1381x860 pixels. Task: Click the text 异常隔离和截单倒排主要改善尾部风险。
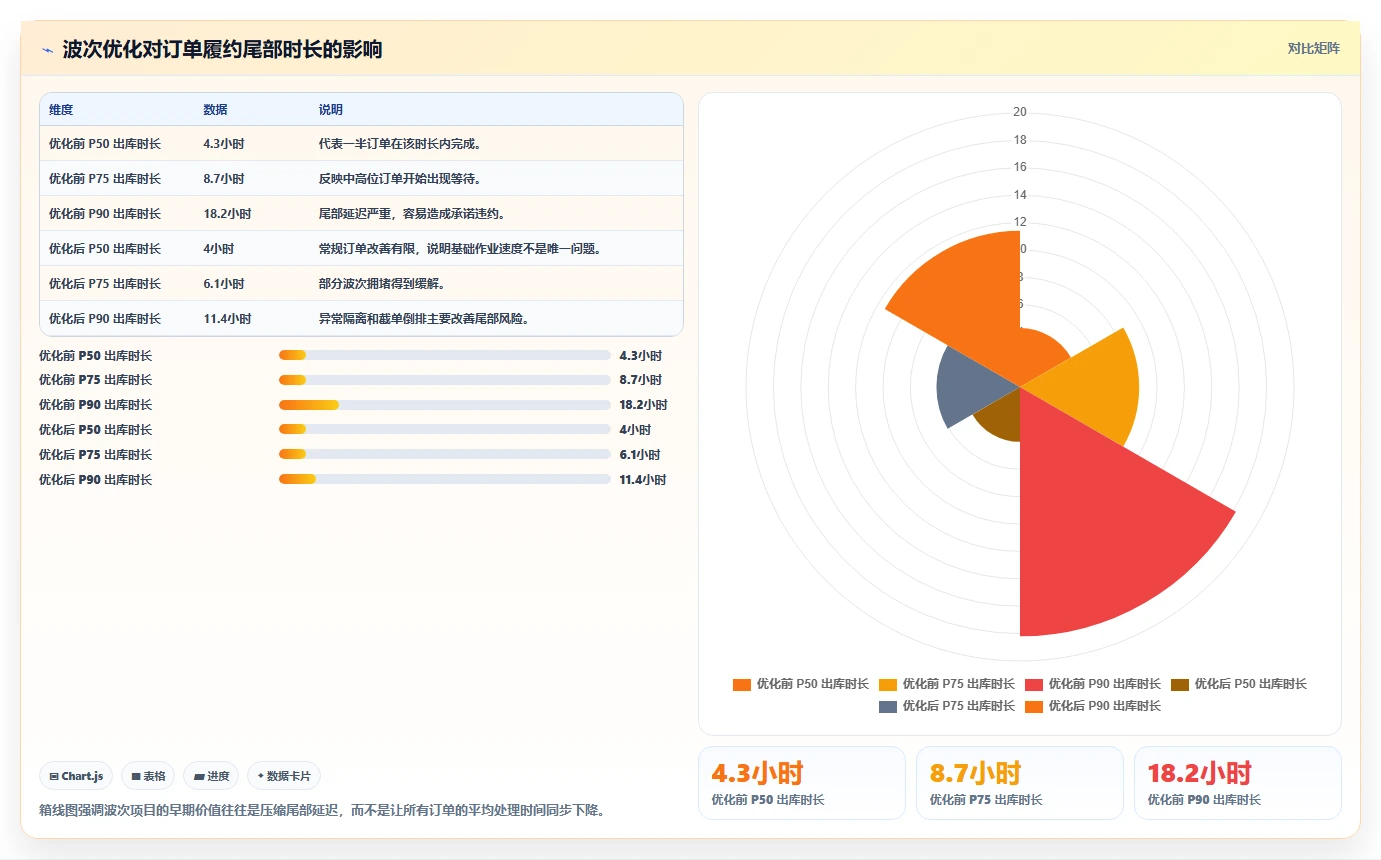[x=424, y=319]
